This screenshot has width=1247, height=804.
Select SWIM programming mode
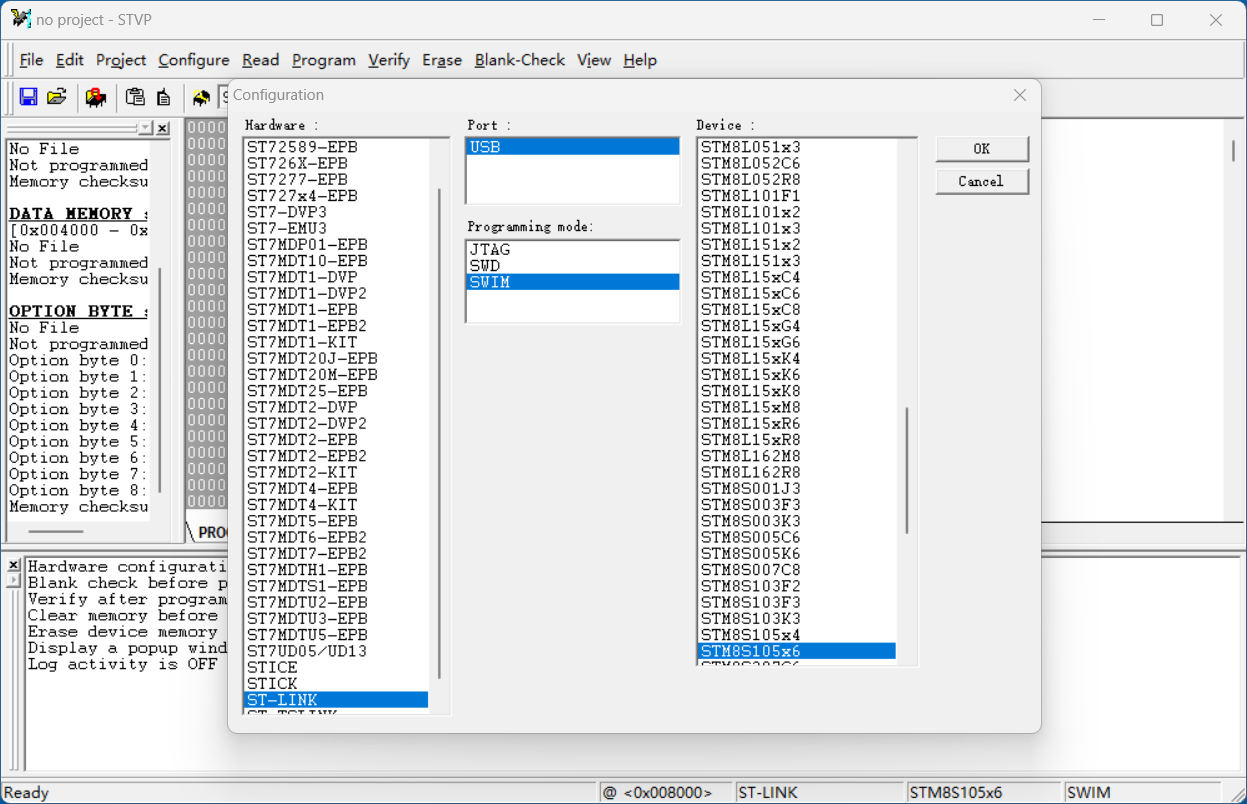tap(573, 282)
